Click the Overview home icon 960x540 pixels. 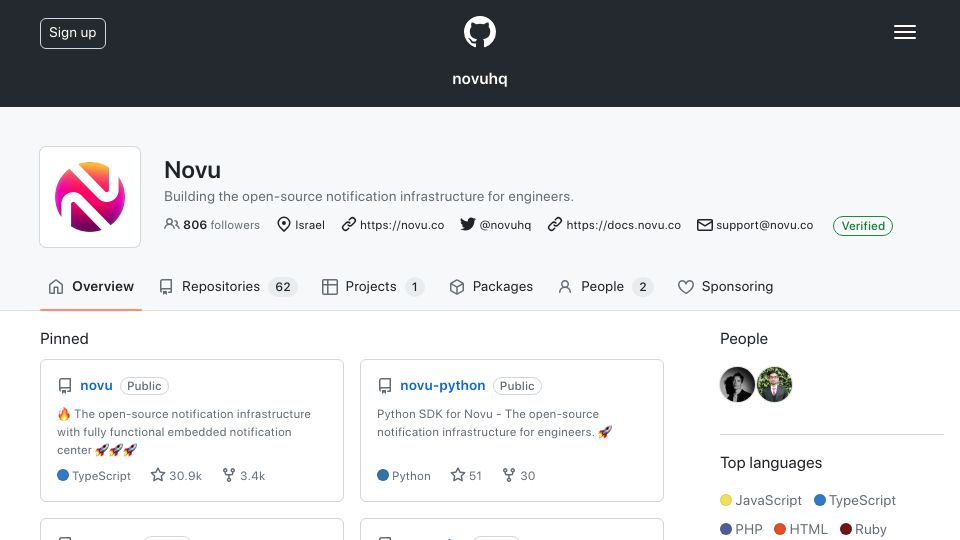[56, 287]
